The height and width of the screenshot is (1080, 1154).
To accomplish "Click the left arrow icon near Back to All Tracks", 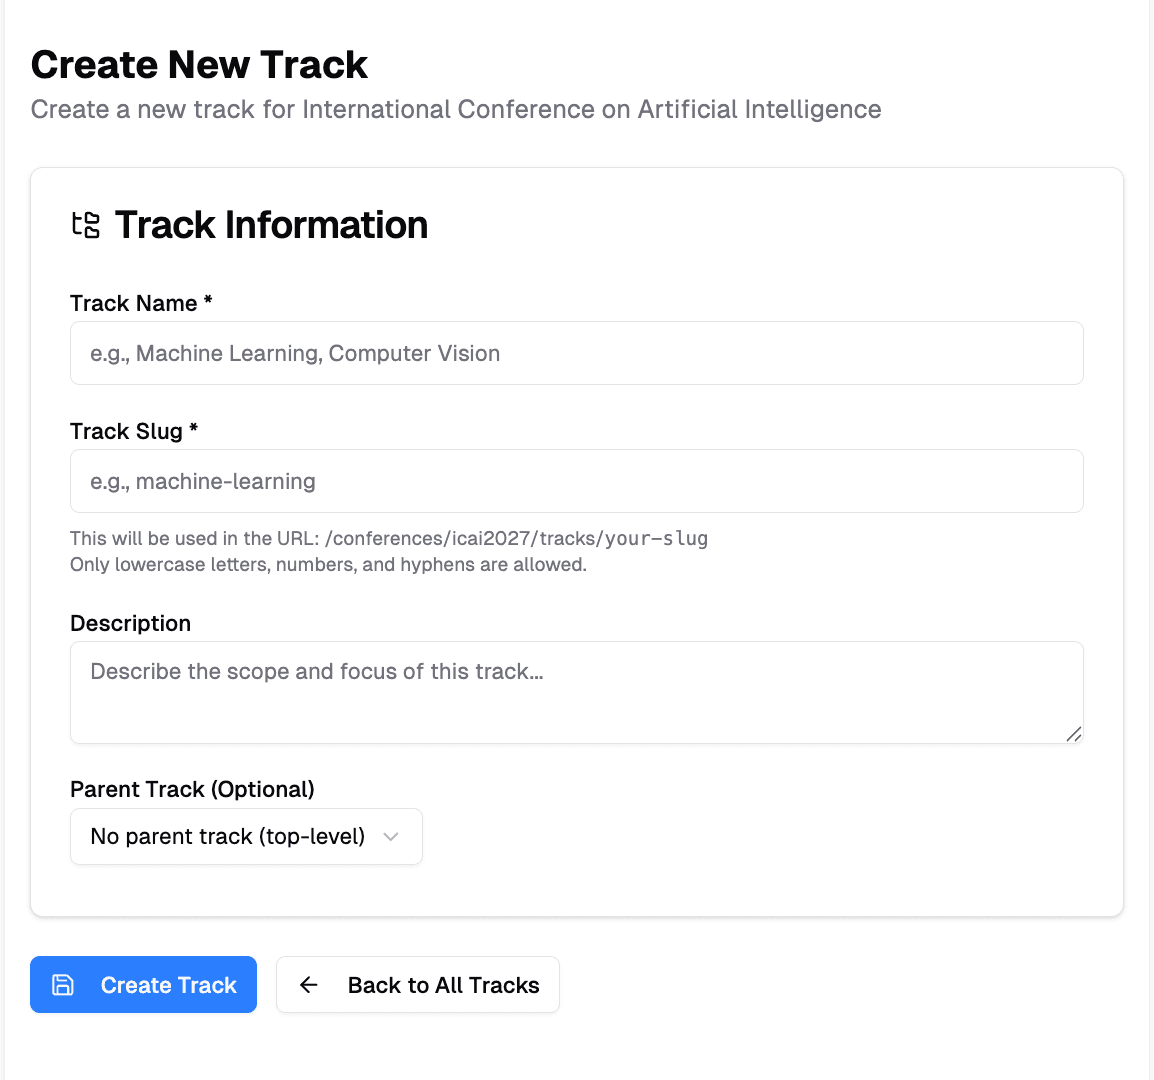I will pos(309,985).
